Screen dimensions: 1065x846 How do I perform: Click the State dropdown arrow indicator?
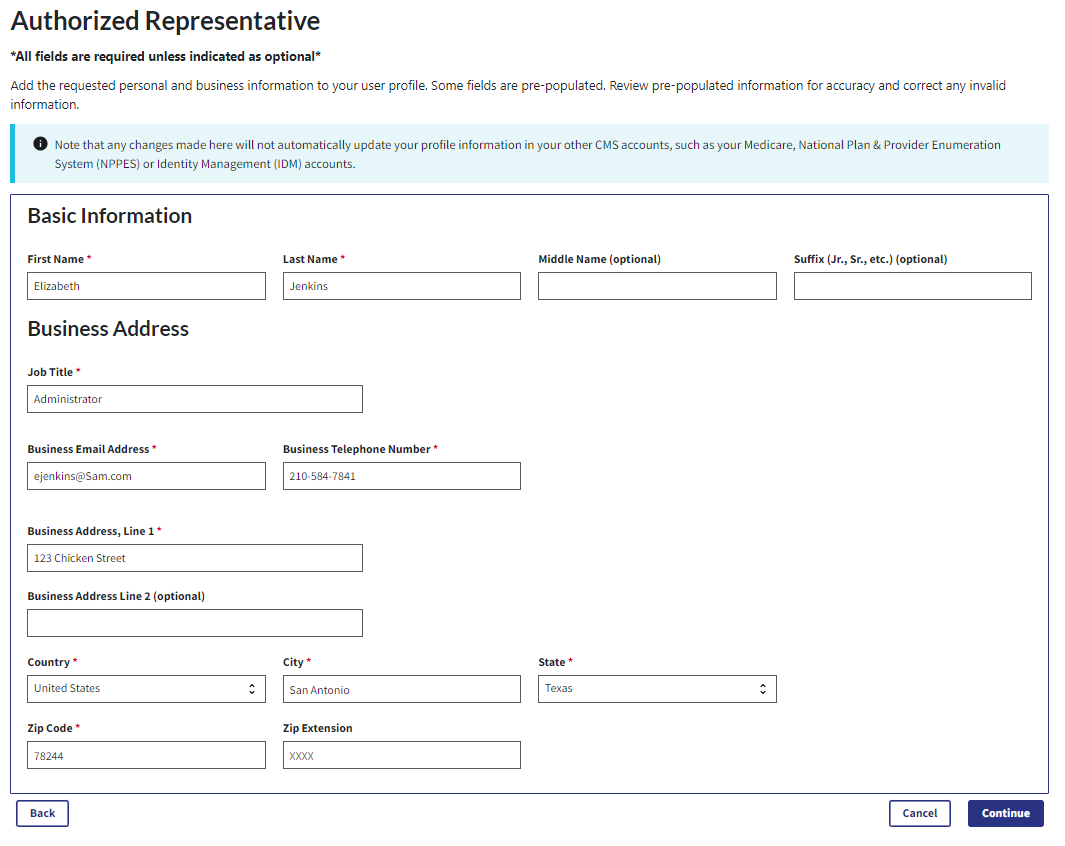pyautogui.click(x=762, y=689)
